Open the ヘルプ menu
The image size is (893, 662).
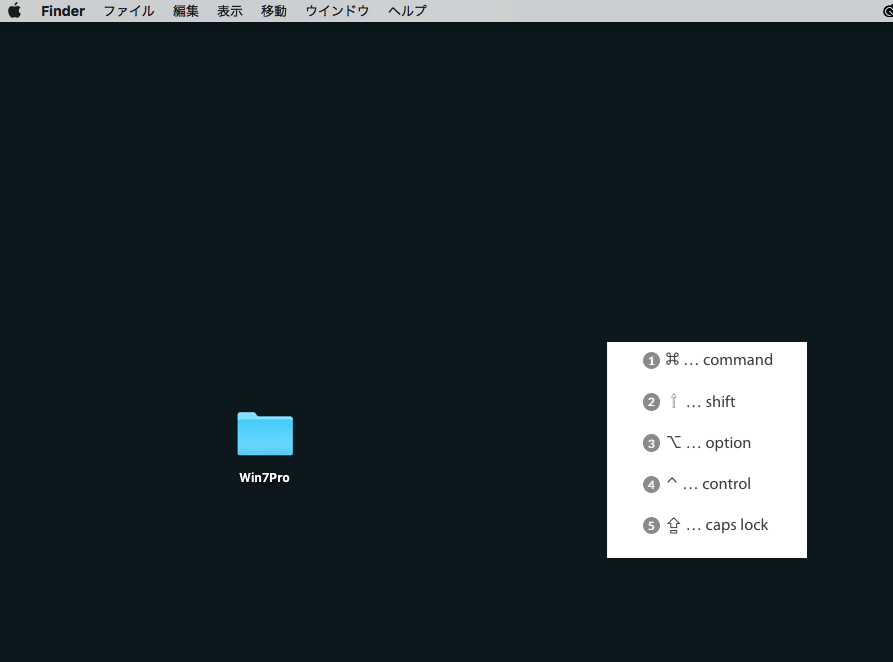point(407,11)
